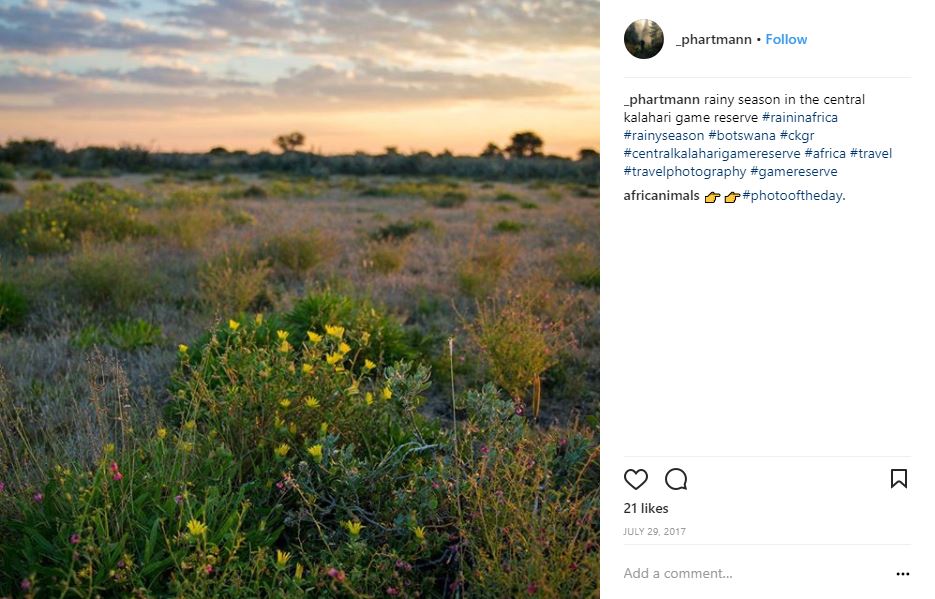This screenshot has width=935, height=599.
Task: Open _phartmann username in post header
Action: coord(714,39)
